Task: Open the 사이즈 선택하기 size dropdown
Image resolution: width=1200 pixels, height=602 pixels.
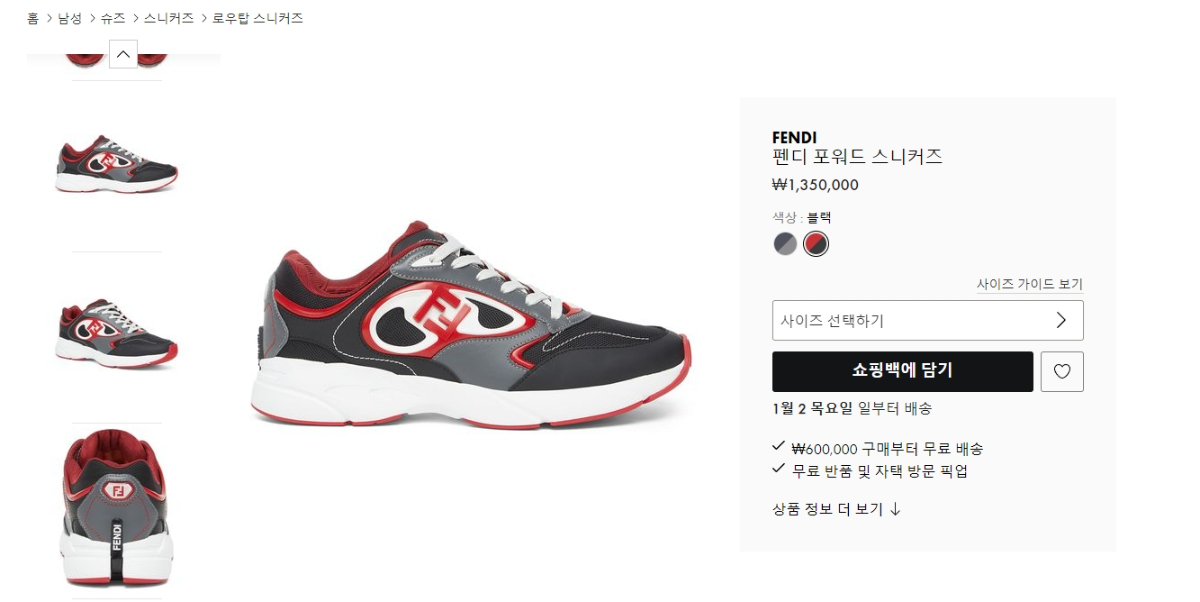Action: [928, 320]
